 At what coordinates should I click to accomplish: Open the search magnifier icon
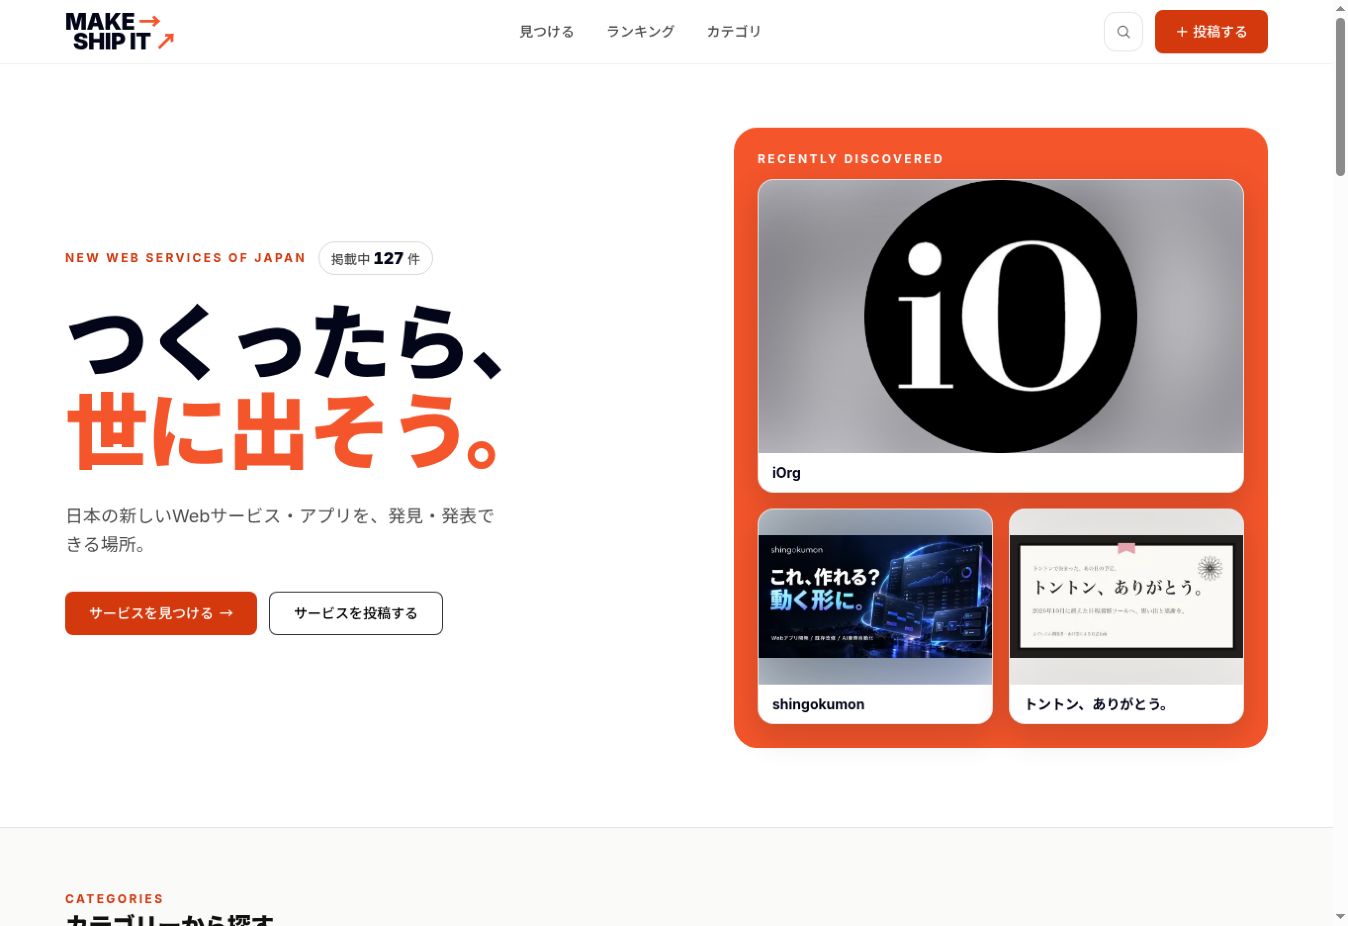click(x=1123, y=32)
